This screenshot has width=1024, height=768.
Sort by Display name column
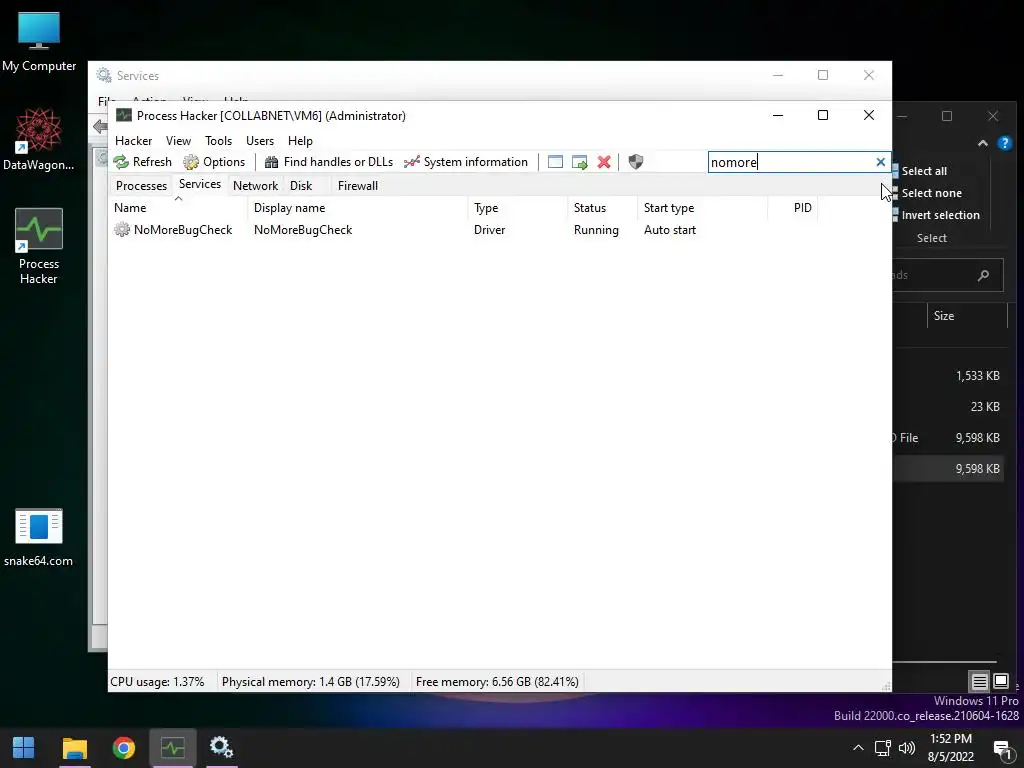pos(358,208)
